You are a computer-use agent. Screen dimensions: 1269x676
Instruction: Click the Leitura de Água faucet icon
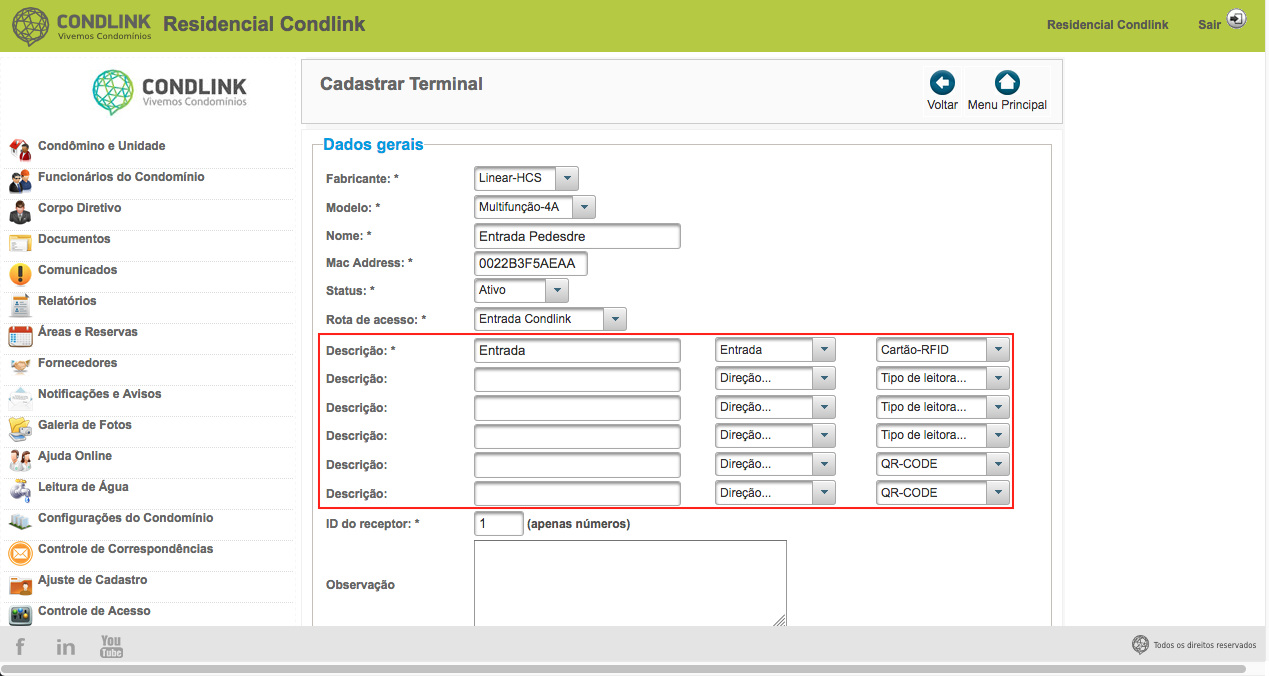(20, 491)
